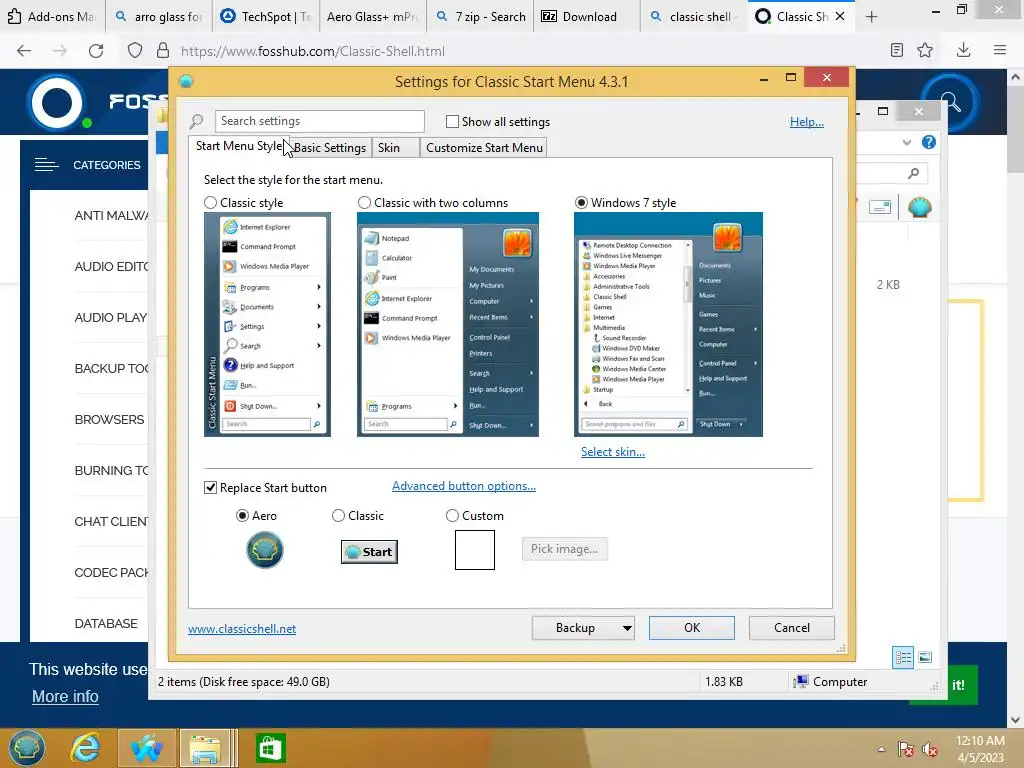The width and height of the screenshot is (1024, 768).
Task: Visit www.classicshell.net link
Action: 242,629
